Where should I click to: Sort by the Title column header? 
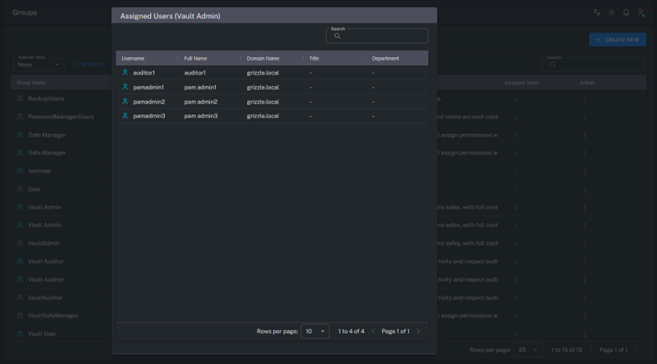(314, 58)
